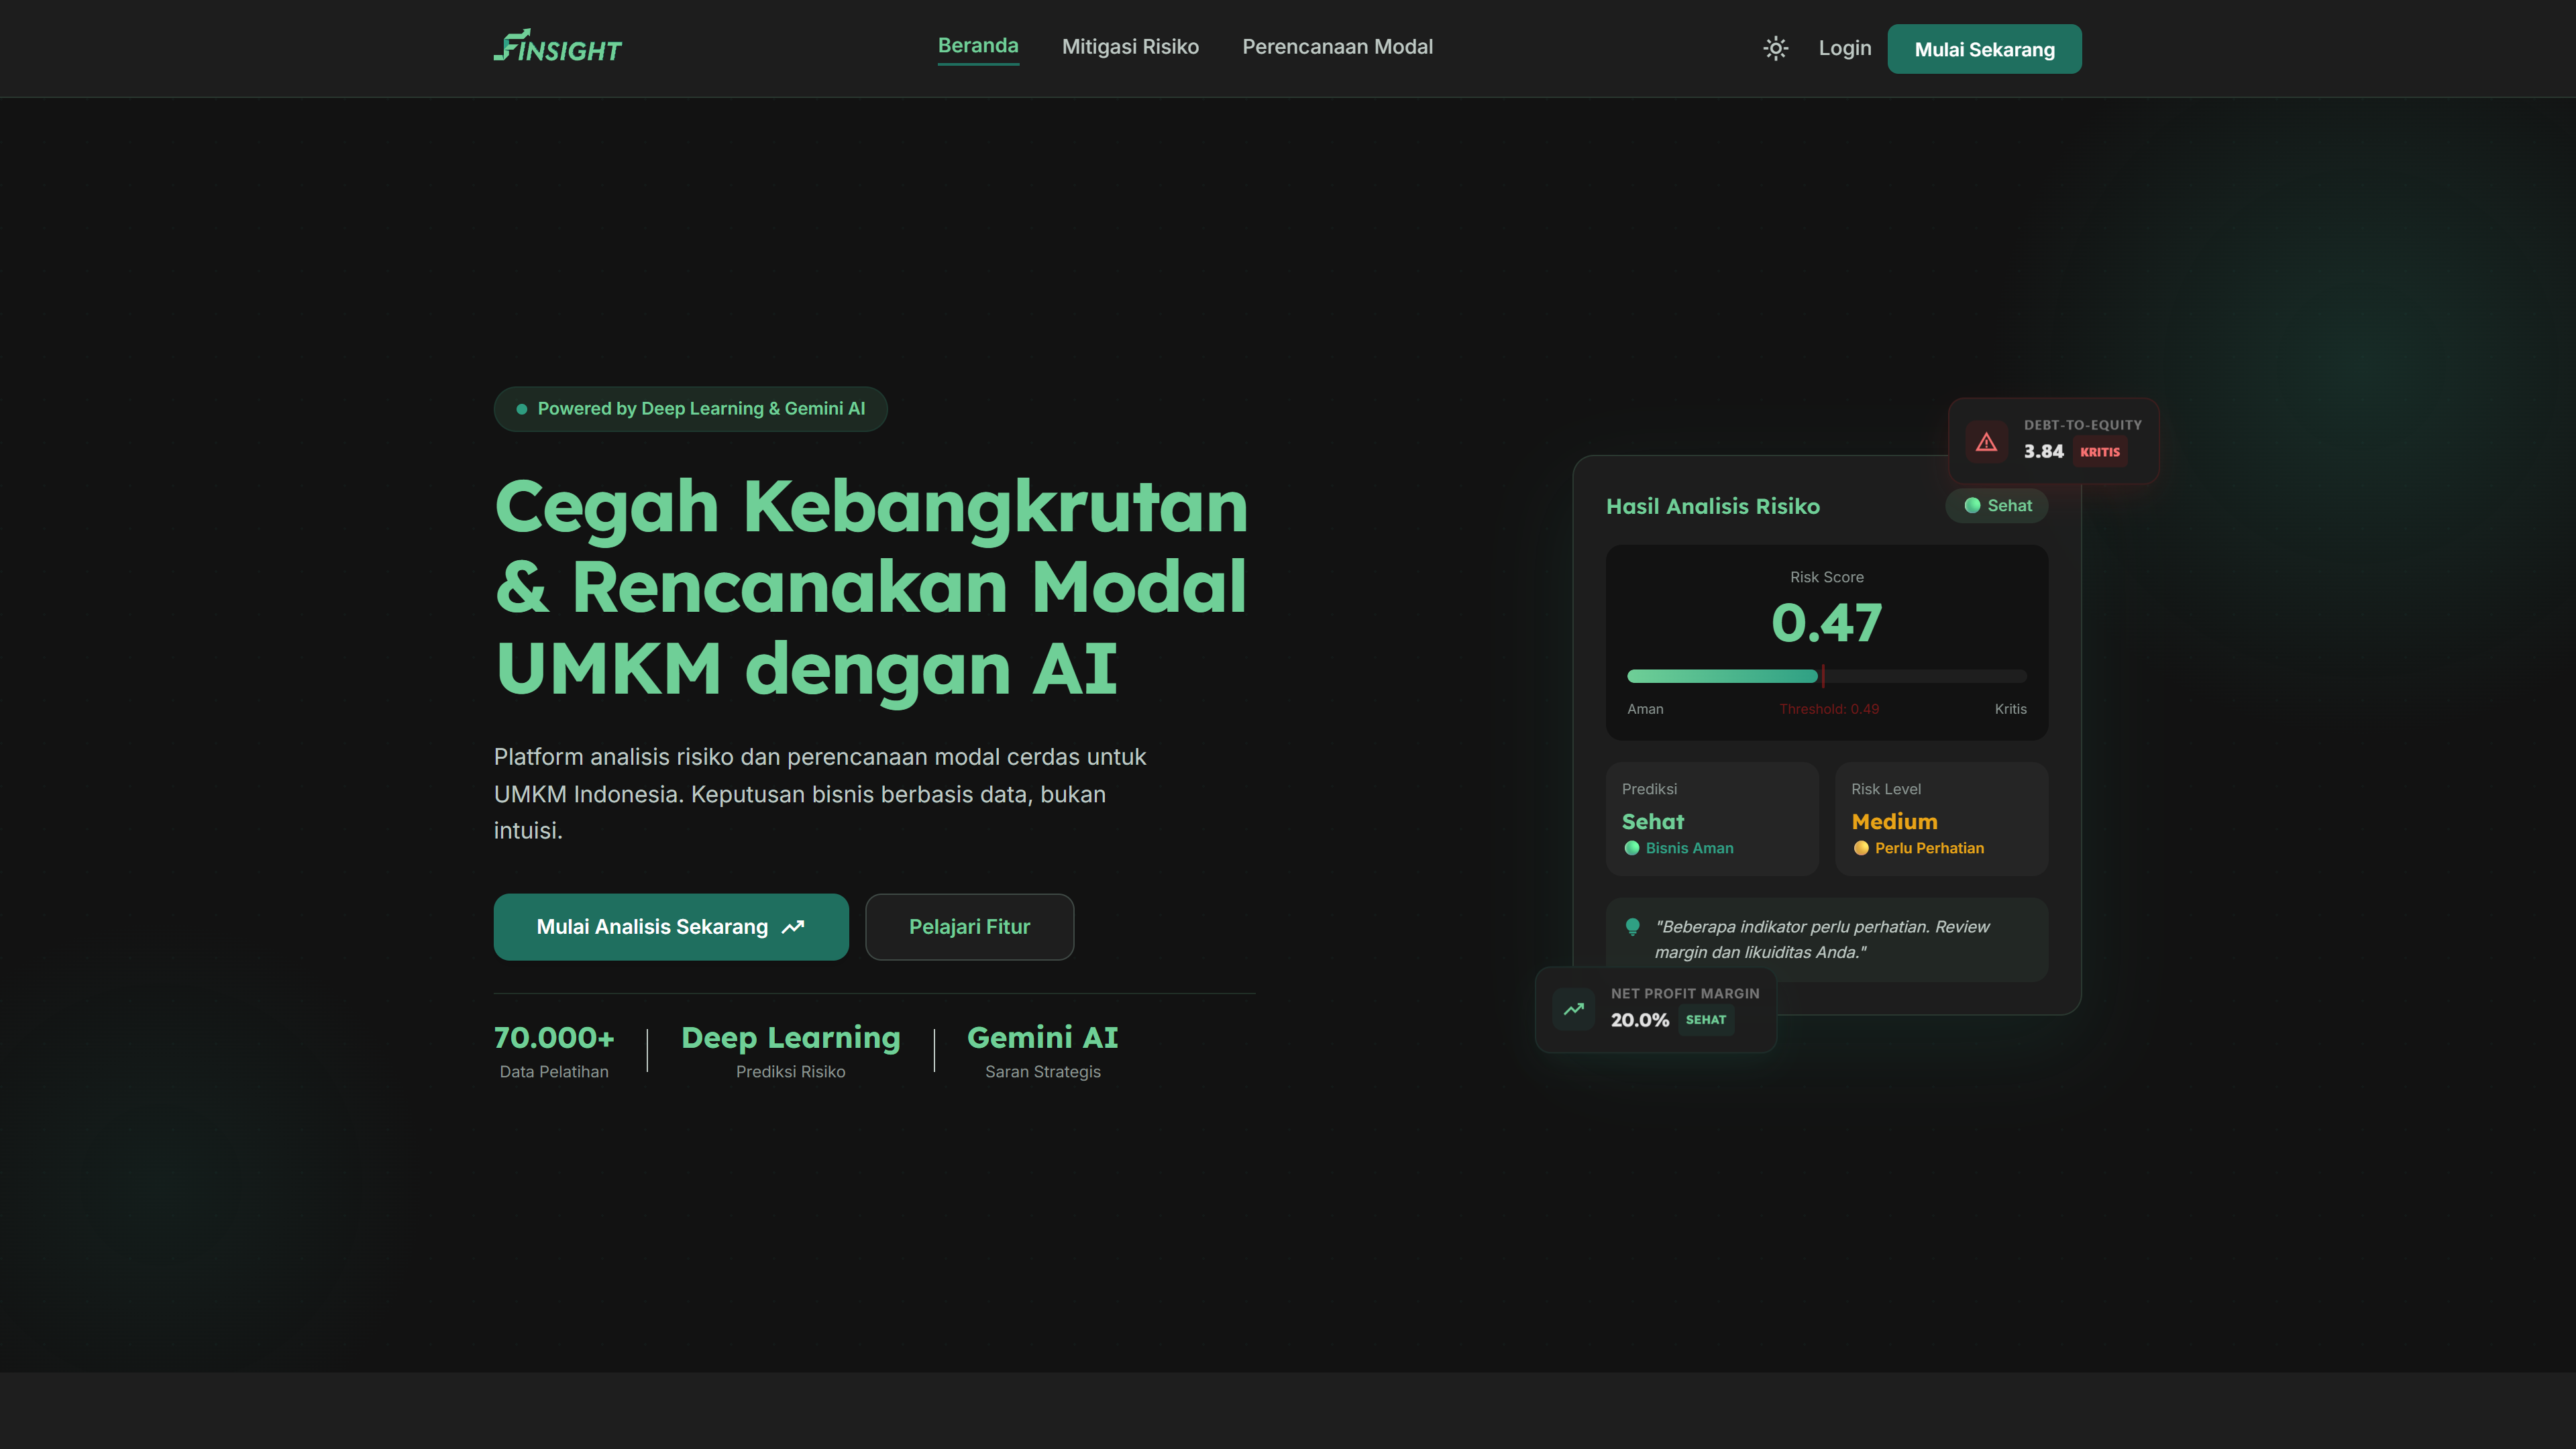The image size is (2576, 1449).
Task: Click the DEBT-TO-EQUITY label
Action: coord(2082,425)
